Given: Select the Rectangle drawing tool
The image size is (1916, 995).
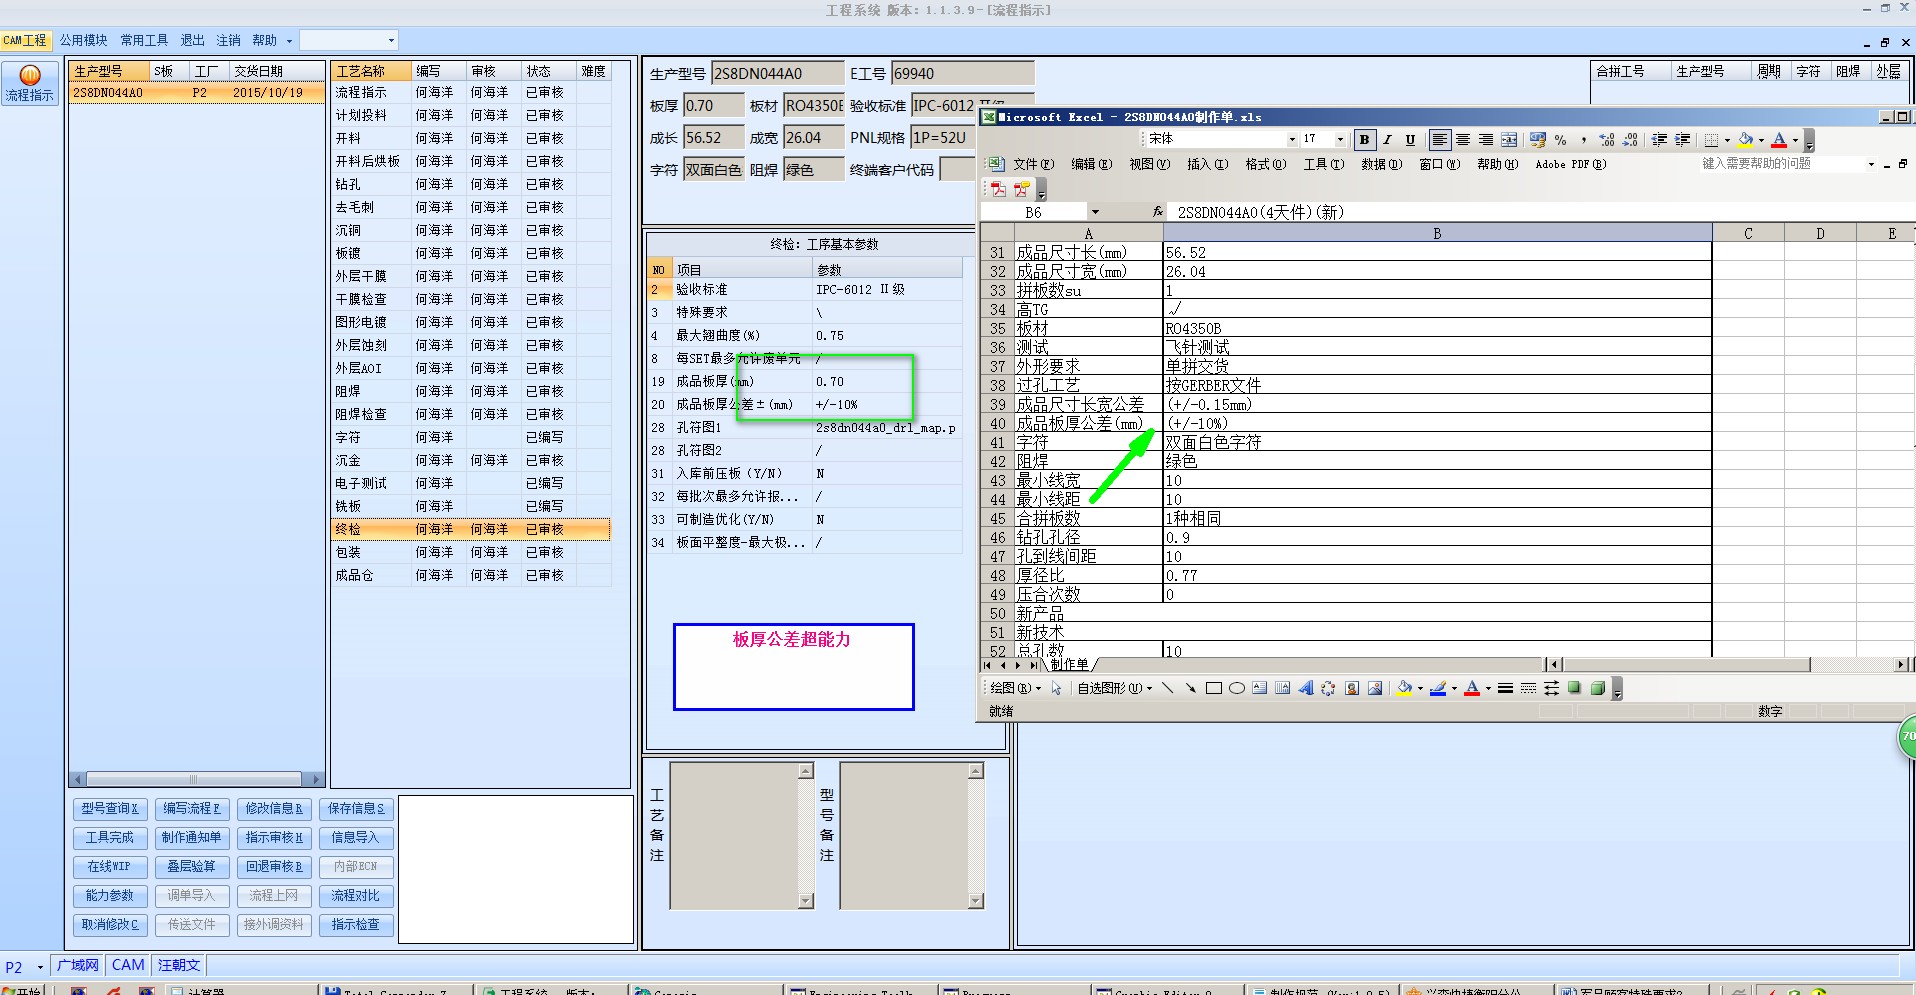Looking at the screenshot, I should click(x=1214, y=688).
